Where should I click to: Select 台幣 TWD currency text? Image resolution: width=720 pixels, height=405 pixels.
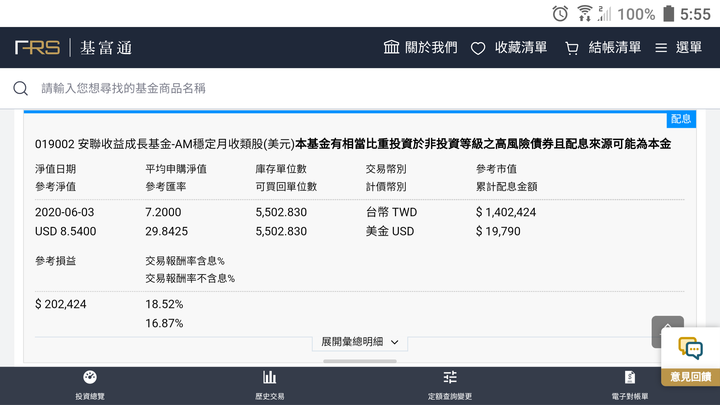coord(391,212)
